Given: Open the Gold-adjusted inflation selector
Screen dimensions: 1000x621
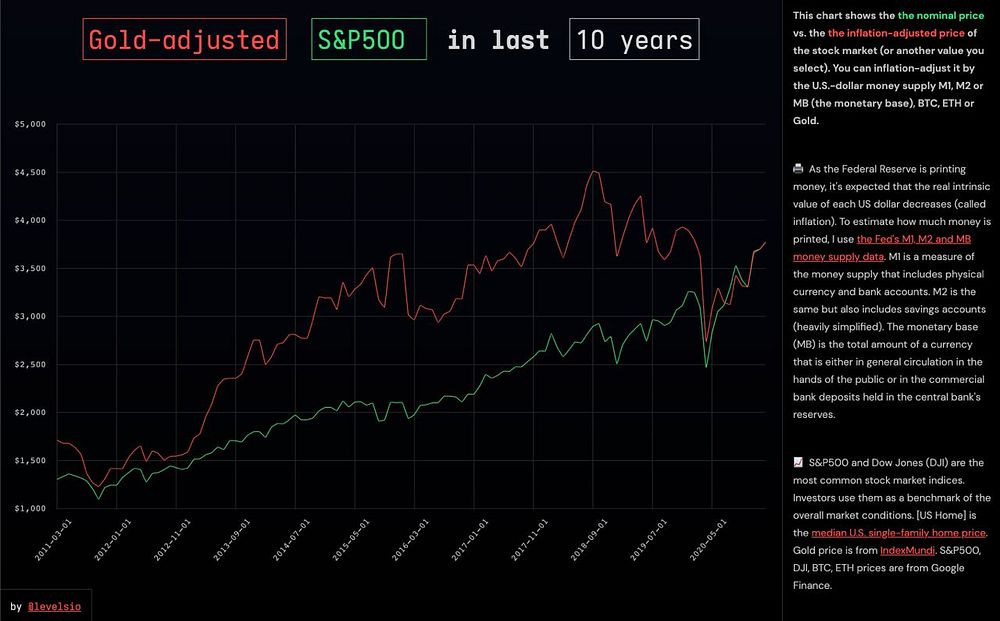Looking at the screenshot, I should (184, 40).
